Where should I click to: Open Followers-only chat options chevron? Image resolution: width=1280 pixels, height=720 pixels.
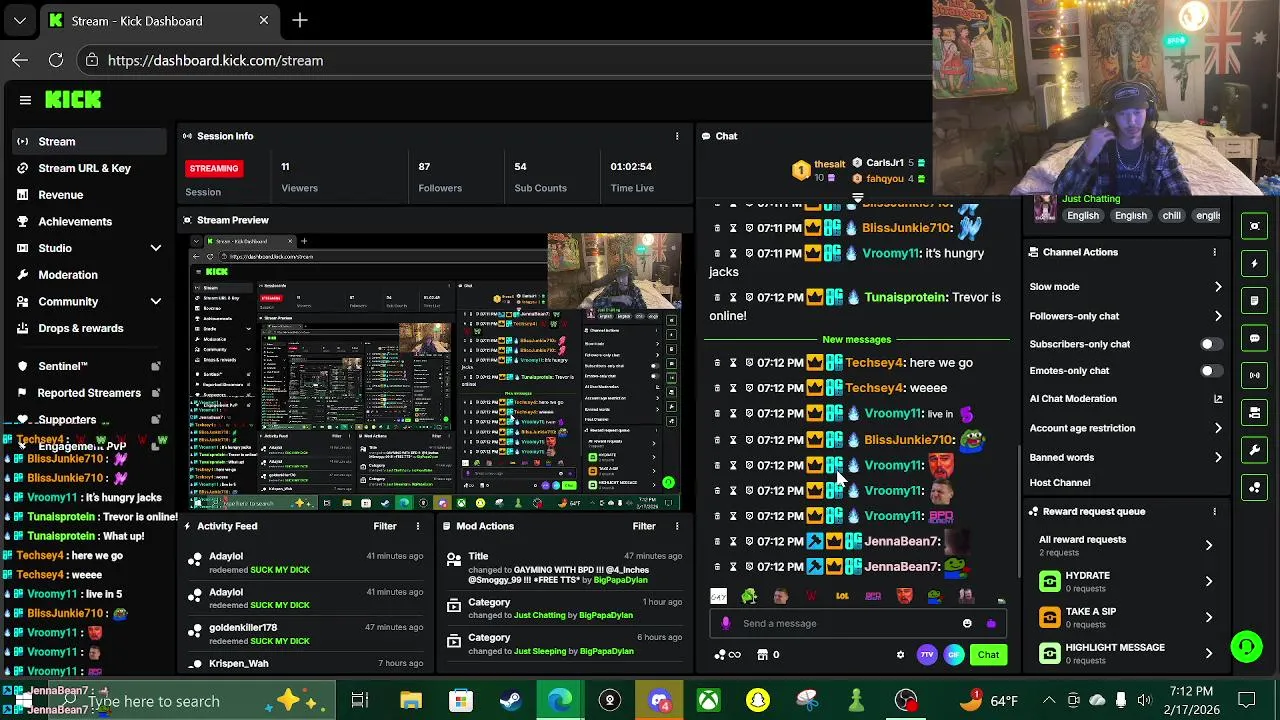click(1218, 316)
